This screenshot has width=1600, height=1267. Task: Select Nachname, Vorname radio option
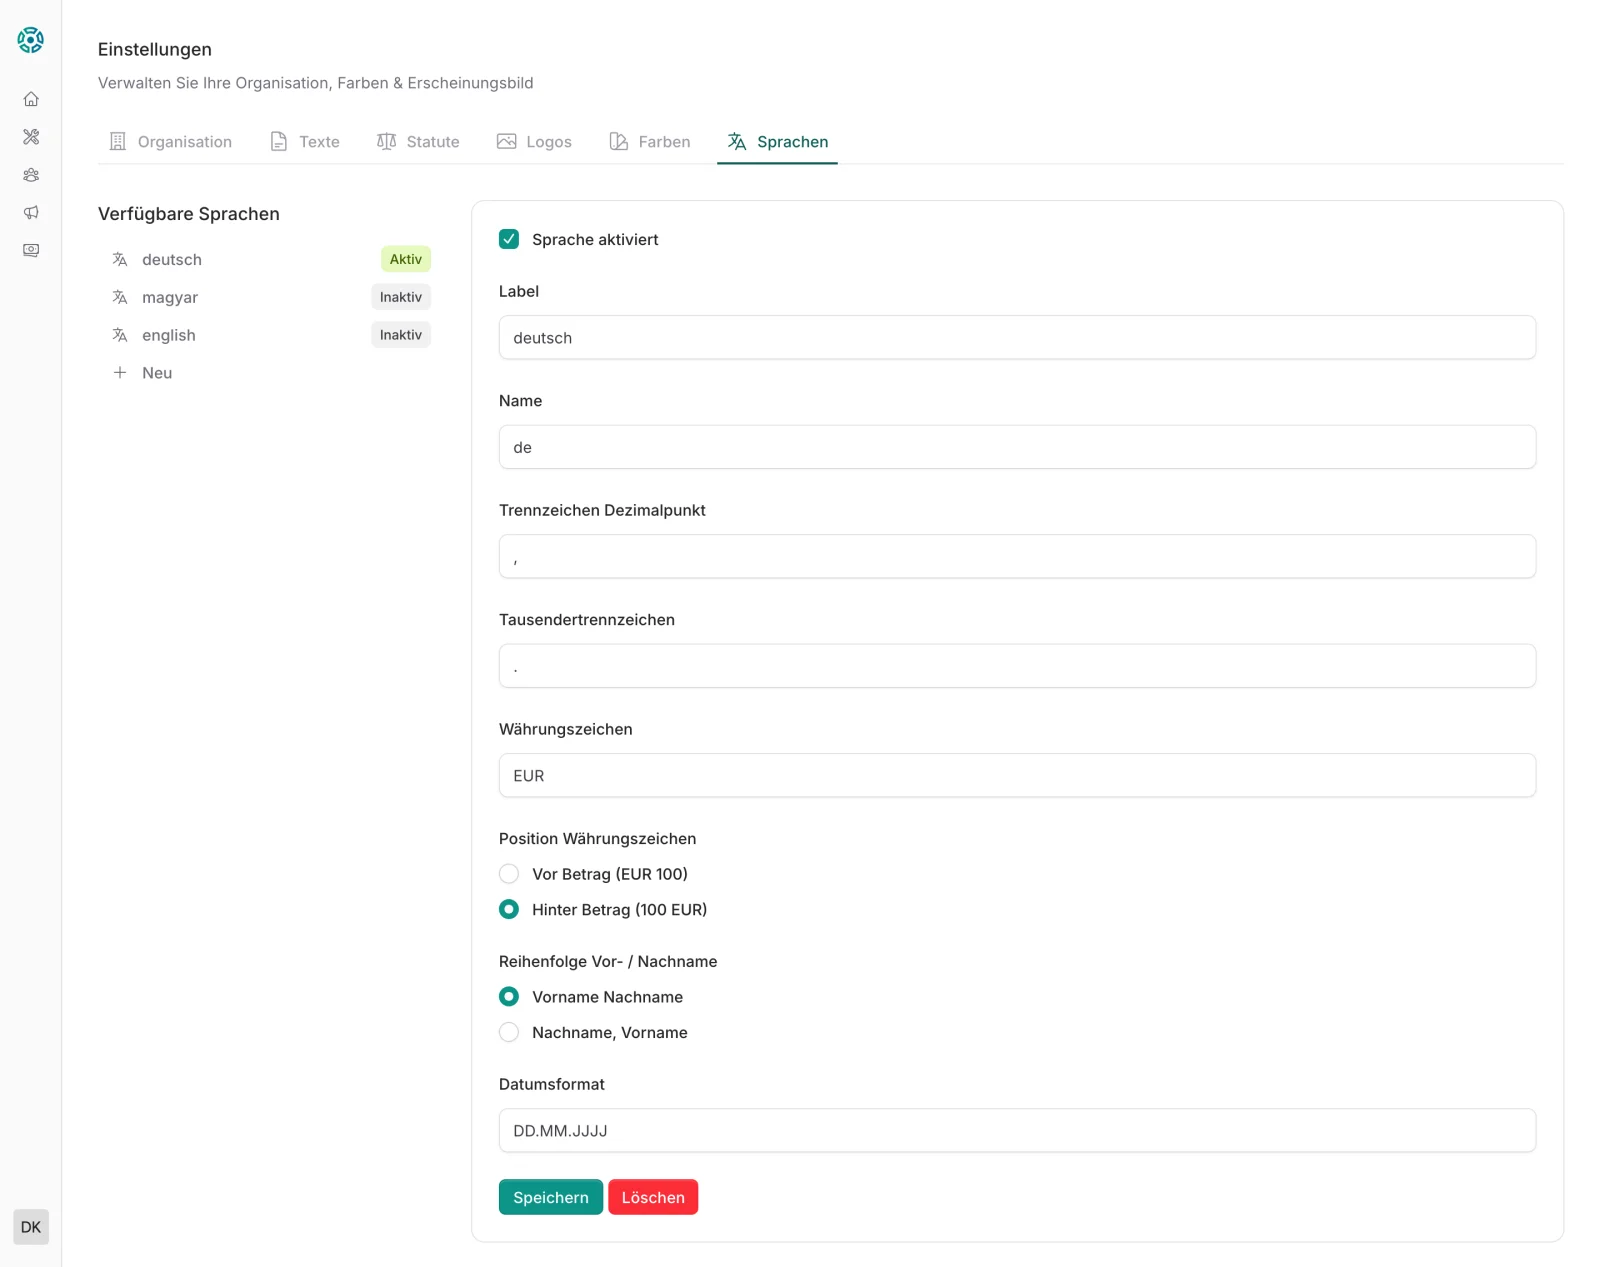(509, 1032)
